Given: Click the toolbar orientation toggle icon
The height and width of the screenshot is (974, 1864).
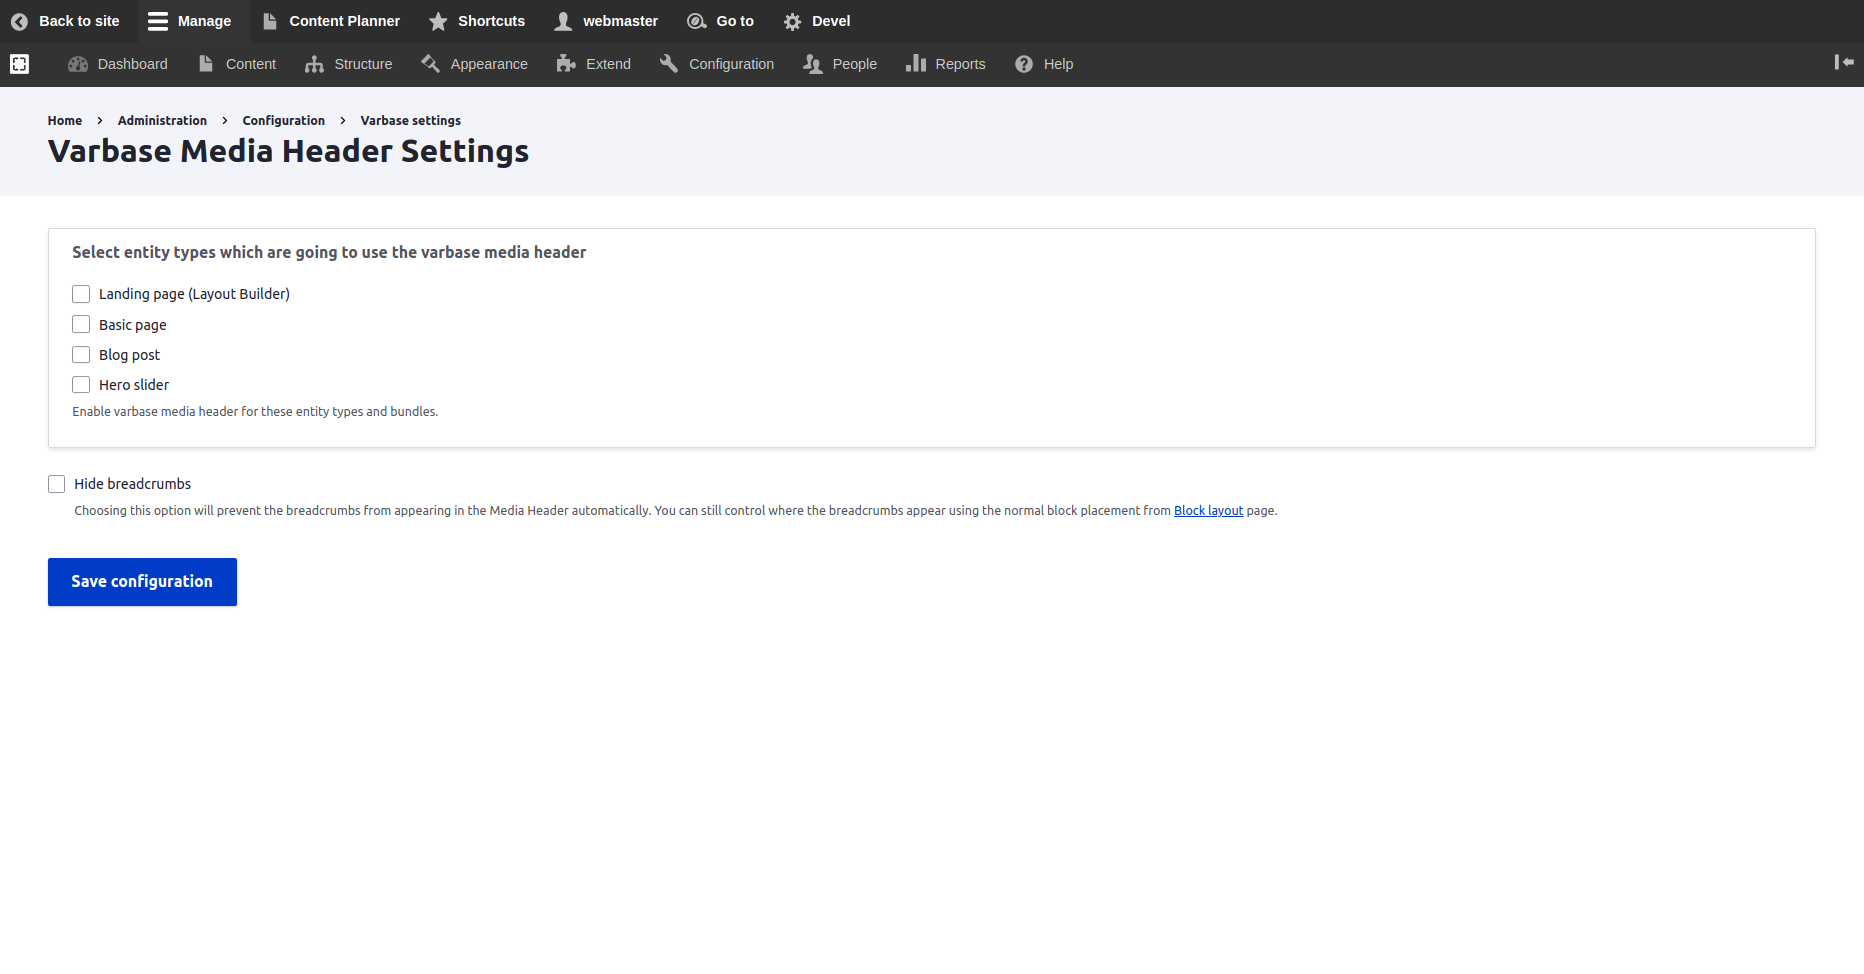Looking at the screenshot, I should click(x=1844, y=62).
